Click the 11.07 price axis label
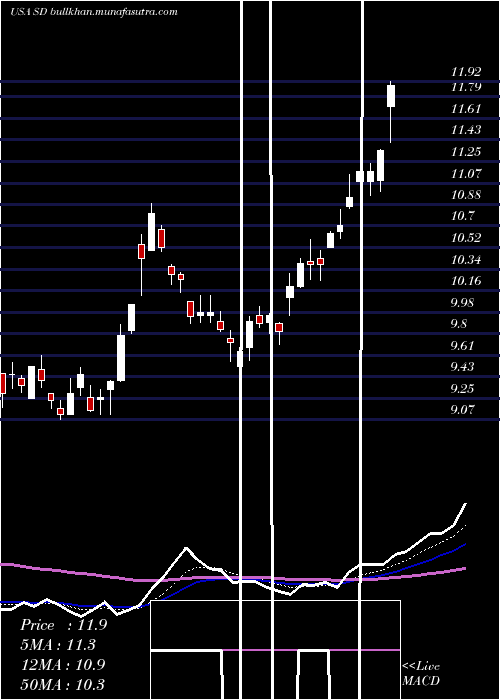 point(467,173)
